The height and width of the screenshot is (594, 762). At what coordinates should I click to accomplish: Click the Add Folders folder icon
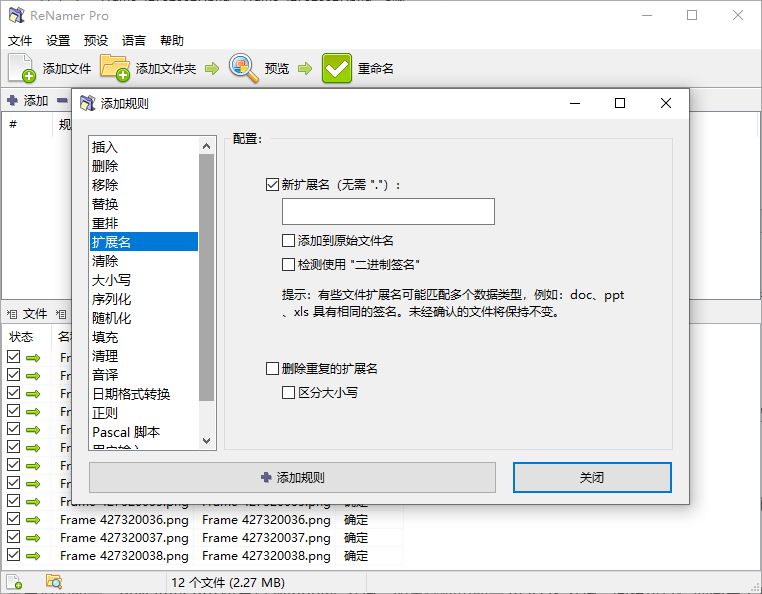(x=115, y=68)
